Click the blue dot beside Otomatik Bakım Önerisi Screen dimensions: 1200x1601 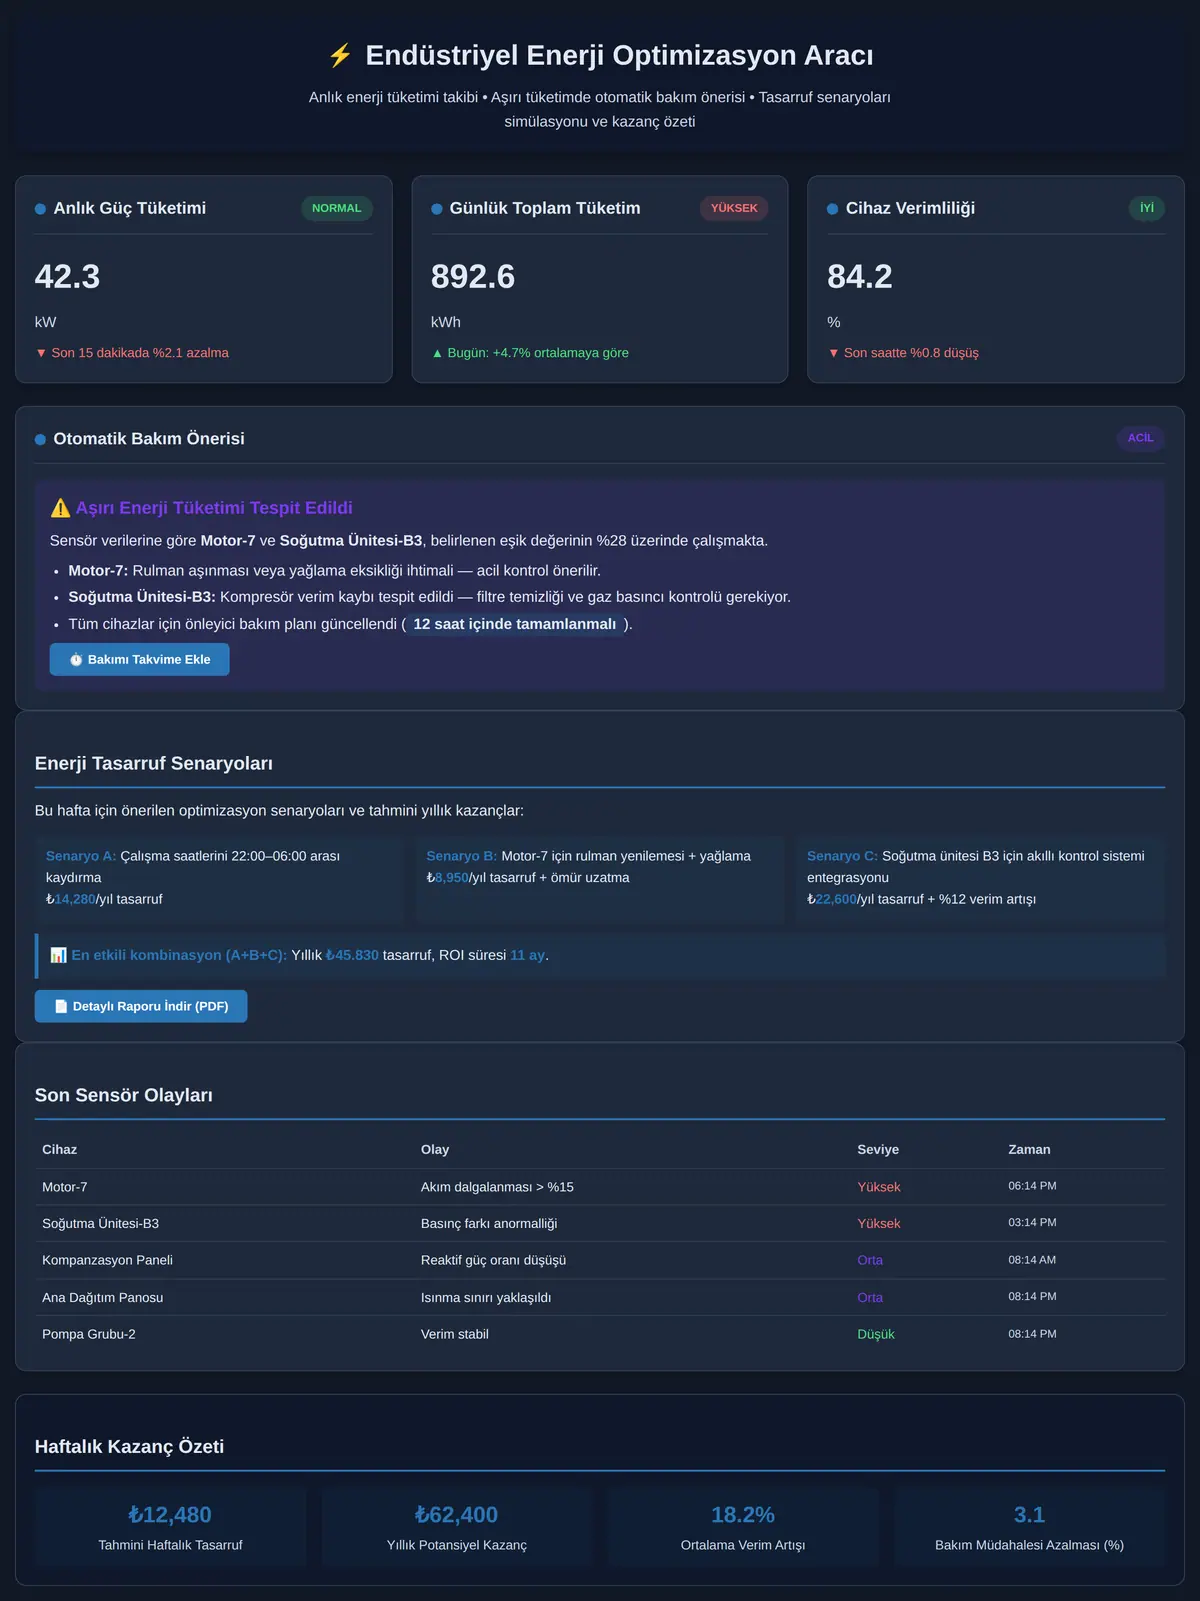40,439
